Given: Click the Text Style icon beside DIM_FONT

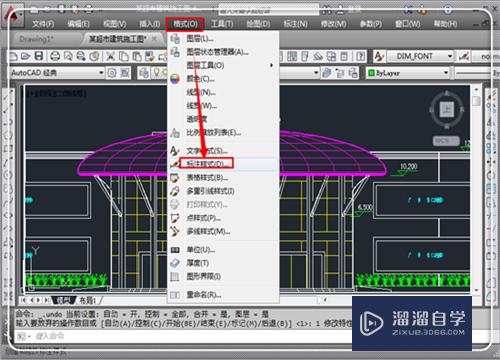Looking at the screenshot, I should tap(379, 56).
